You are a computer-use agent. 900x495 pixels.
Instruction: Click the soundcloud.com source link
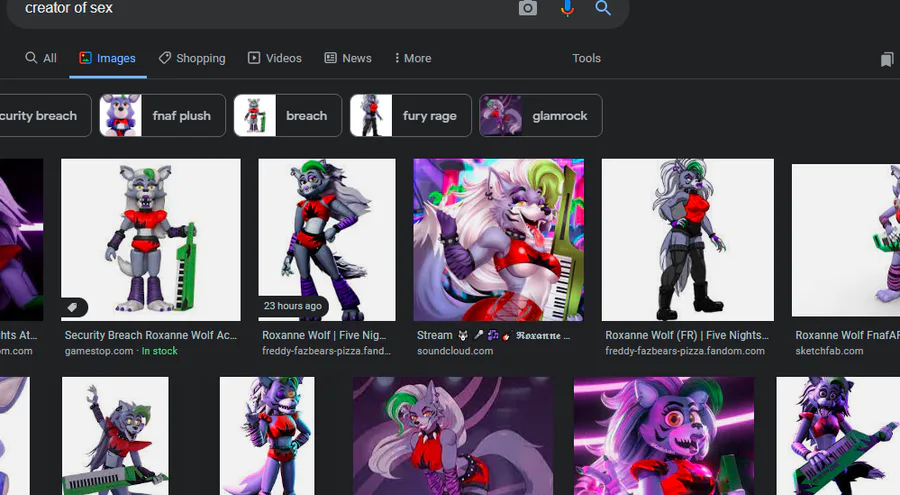pyautogui.click(x=455, y=351)
